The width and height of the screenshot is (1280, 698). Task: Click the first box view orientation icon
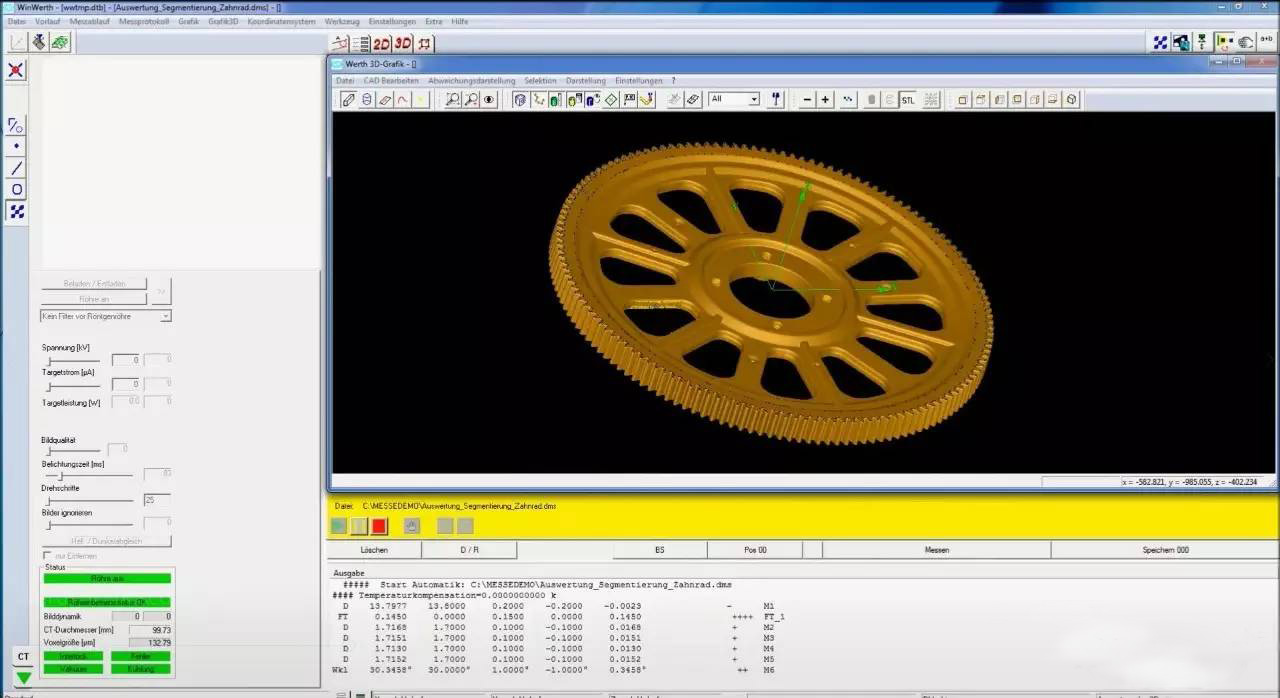(x=962, y=99)
